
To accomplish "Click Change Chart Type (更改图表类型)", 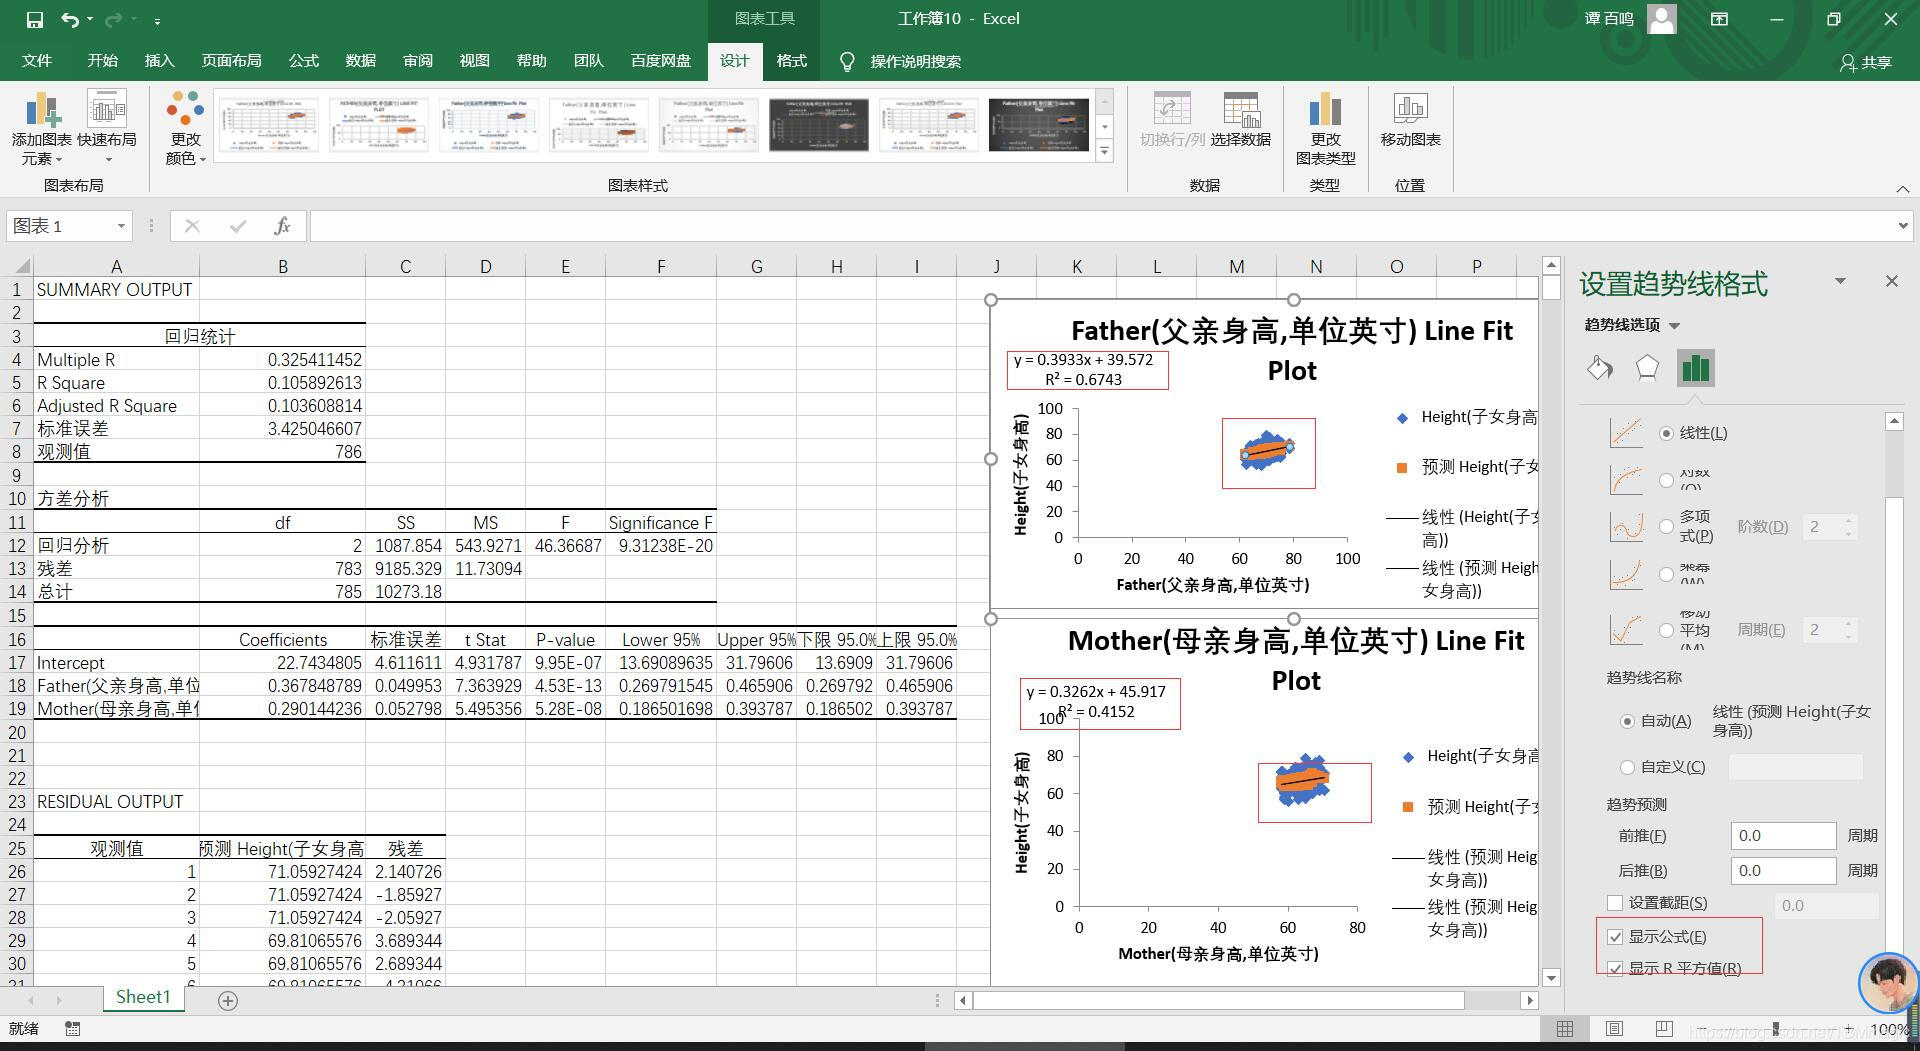I will 1325,128.
